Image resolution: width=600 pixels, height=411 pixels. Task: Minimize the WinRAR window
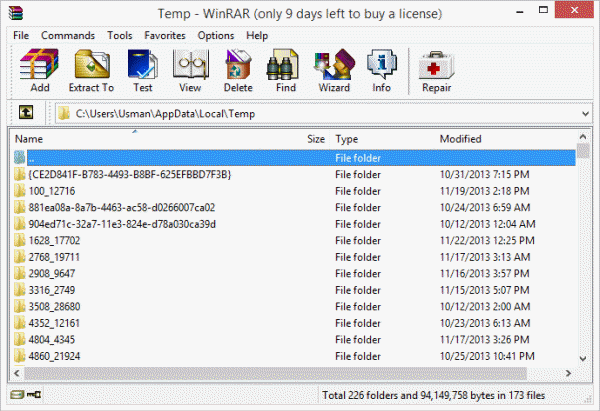520,11
